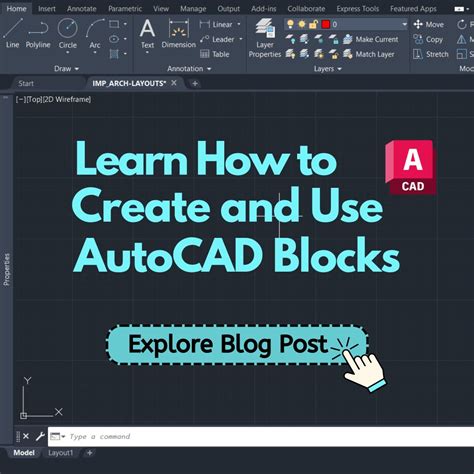Select the Line tool
This screenshot has width=474, height=474.
point(13,33)
